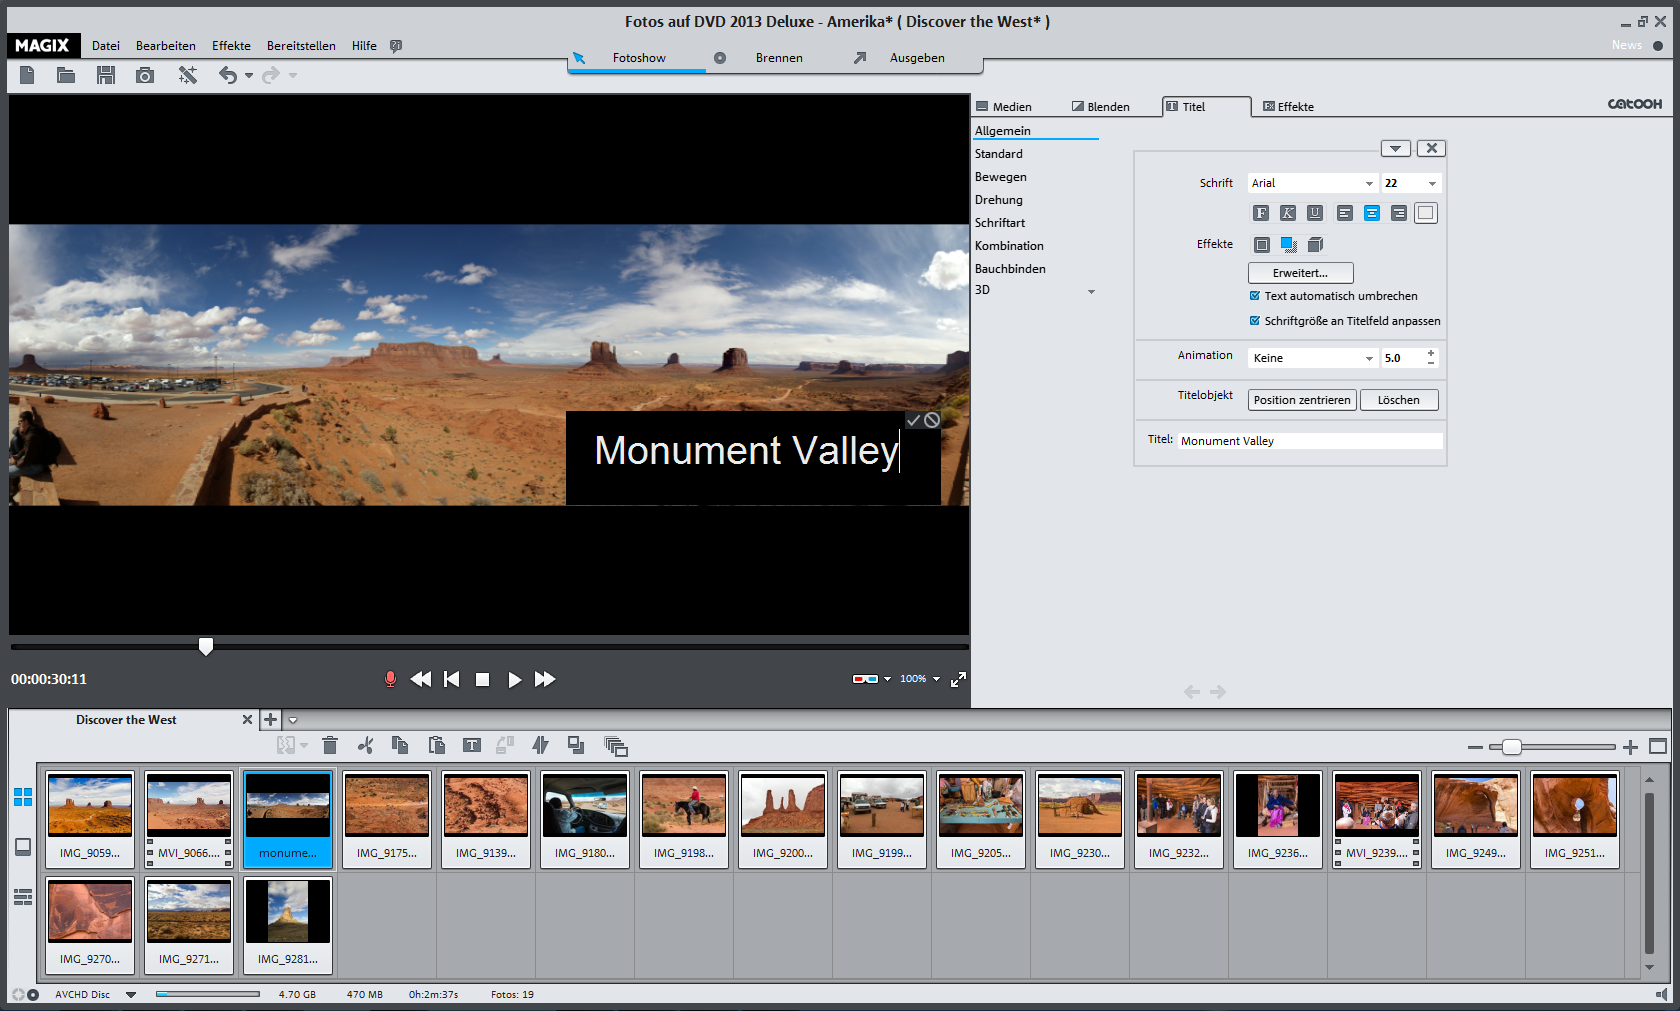The image size is (1680, 1011).
Task: Start playback with the play button
Action: coord(514,679)
